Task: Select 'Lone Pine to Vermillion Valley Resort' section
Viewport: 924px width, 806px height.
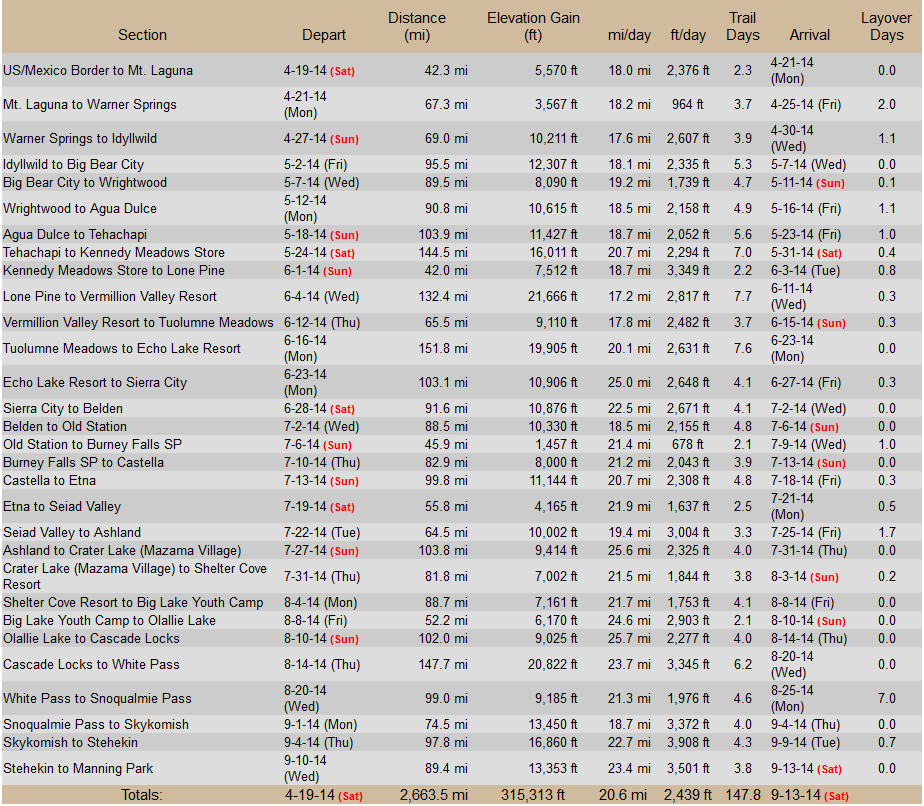Action: click(x=110, y=297)
